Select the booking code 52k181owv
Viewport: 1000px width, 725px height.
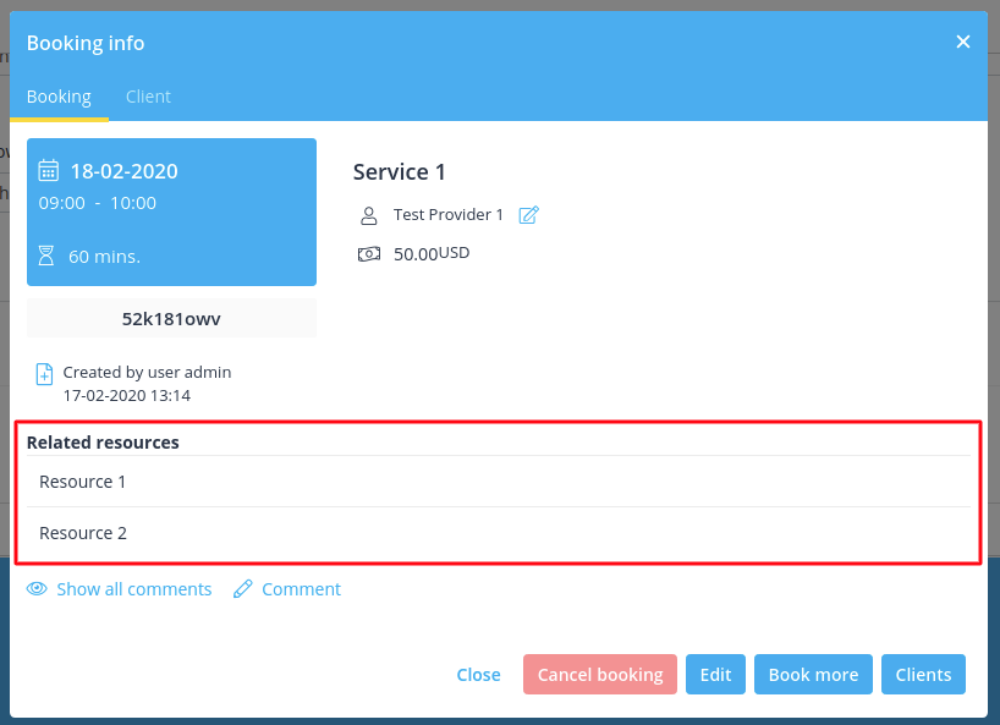171,319
